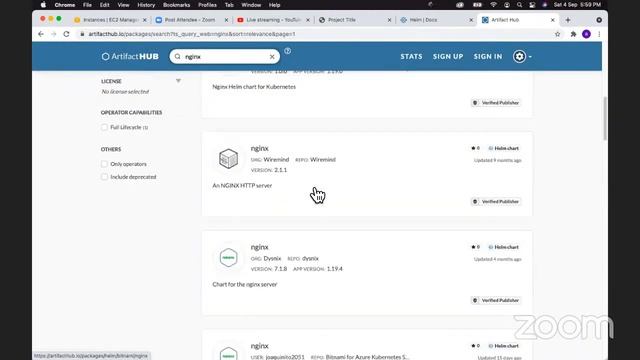The height and width of the screenshot is (360, 640).
Task: Click the nginx search input field
Action: [x=225, y=57]
